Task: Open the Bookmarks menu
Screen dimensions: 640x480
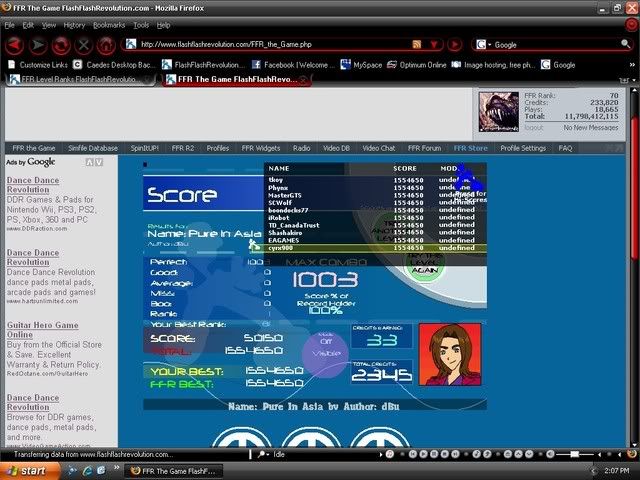Action: pos(109,24)
